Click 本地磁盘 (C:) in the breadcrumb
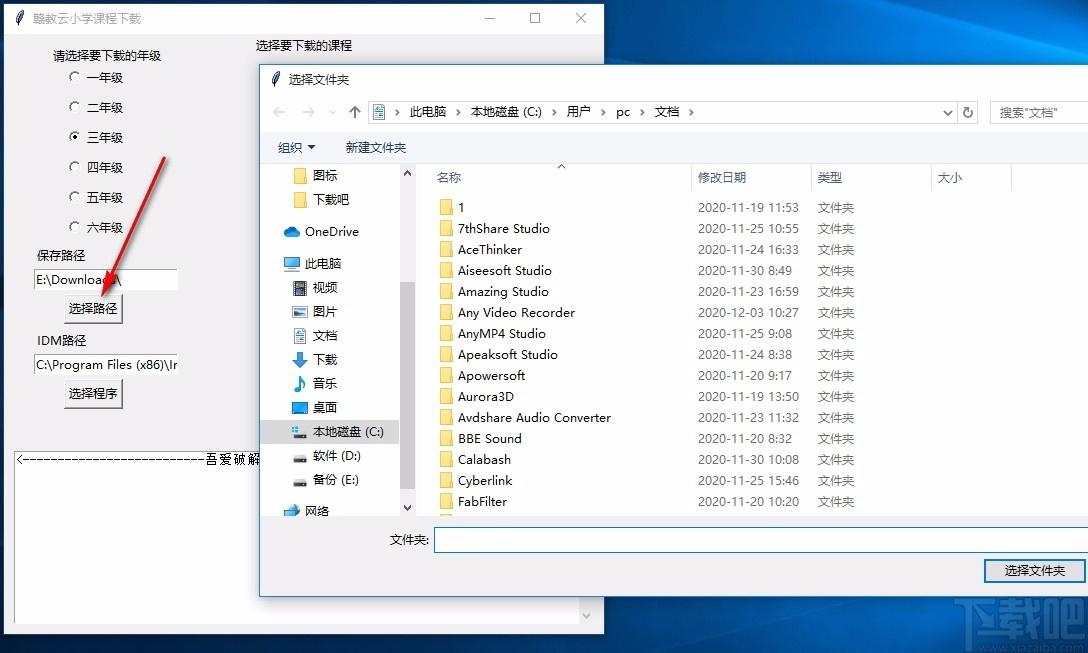The height and width of the screenshot is (653, 1088). [506, 112]
